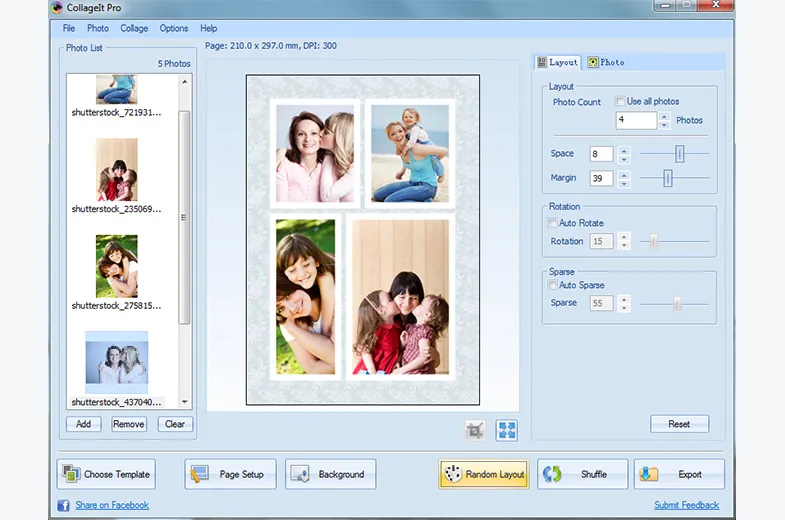Click the Rotation slider handle
The height and width of the screenshot is (520, 785).
[x=653, y=241]
